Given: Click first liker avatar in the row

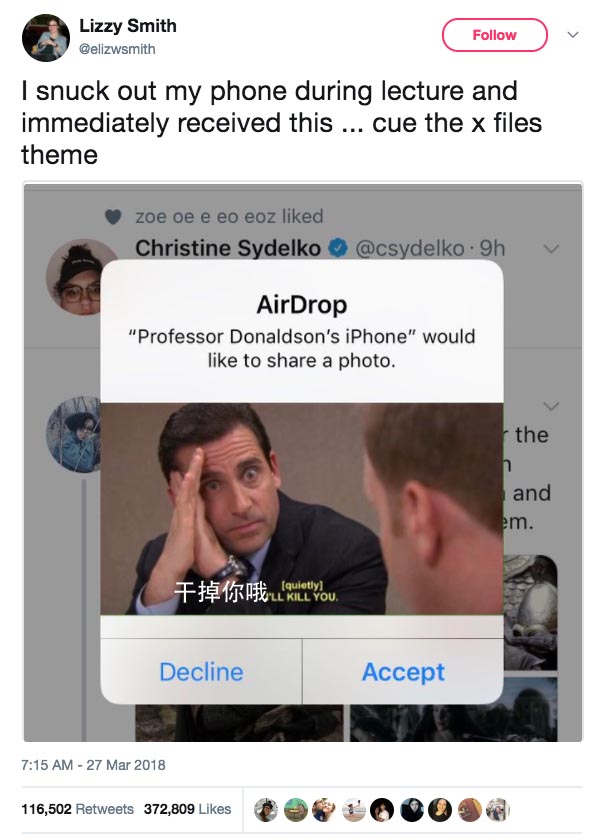Looking at the screenshot, I should pos(266,810).
